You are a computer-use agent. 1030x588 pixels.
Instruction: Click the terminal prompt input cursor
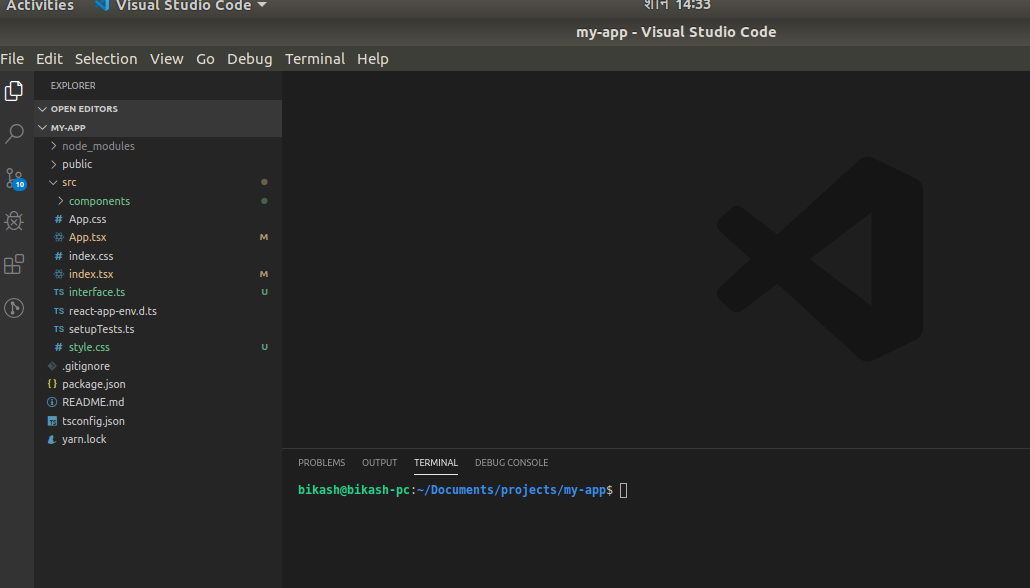(623, 490)
